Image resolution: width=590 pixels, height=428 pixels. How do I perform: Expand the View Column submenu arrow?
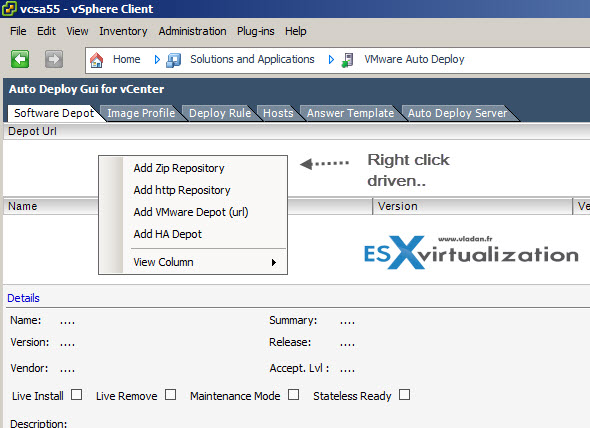[274, 262]
